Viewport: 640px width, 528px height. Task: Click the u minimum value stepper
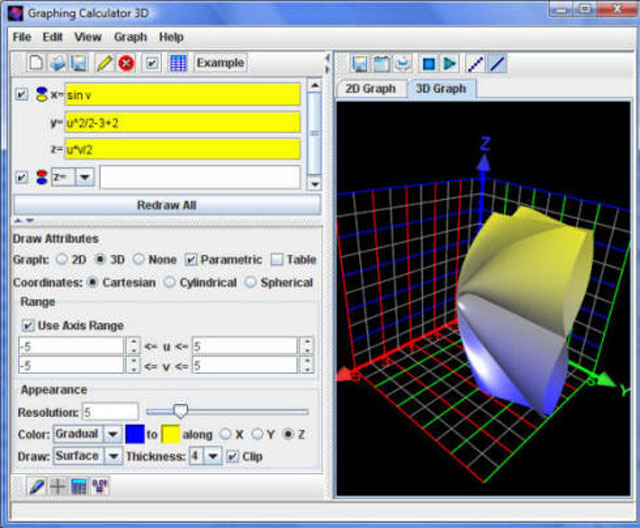(x=133, y=346)
